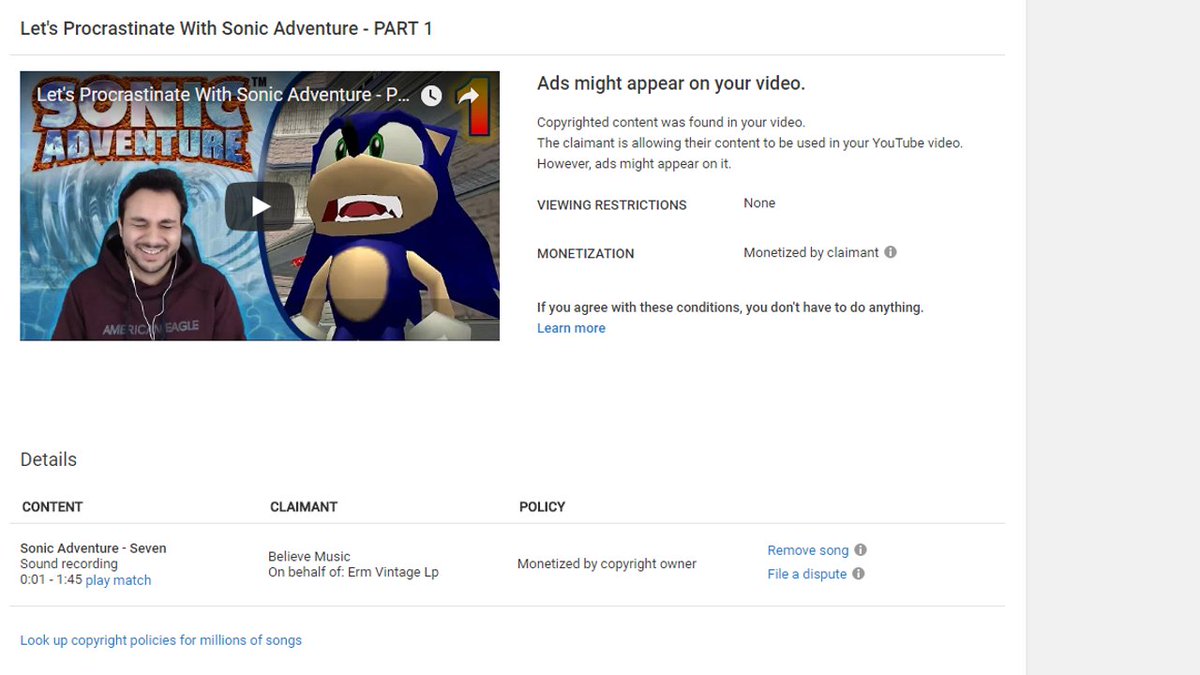The image size is (1200, 675).
Task: Open the video title link in player
Action: click(x=223, y=95)
